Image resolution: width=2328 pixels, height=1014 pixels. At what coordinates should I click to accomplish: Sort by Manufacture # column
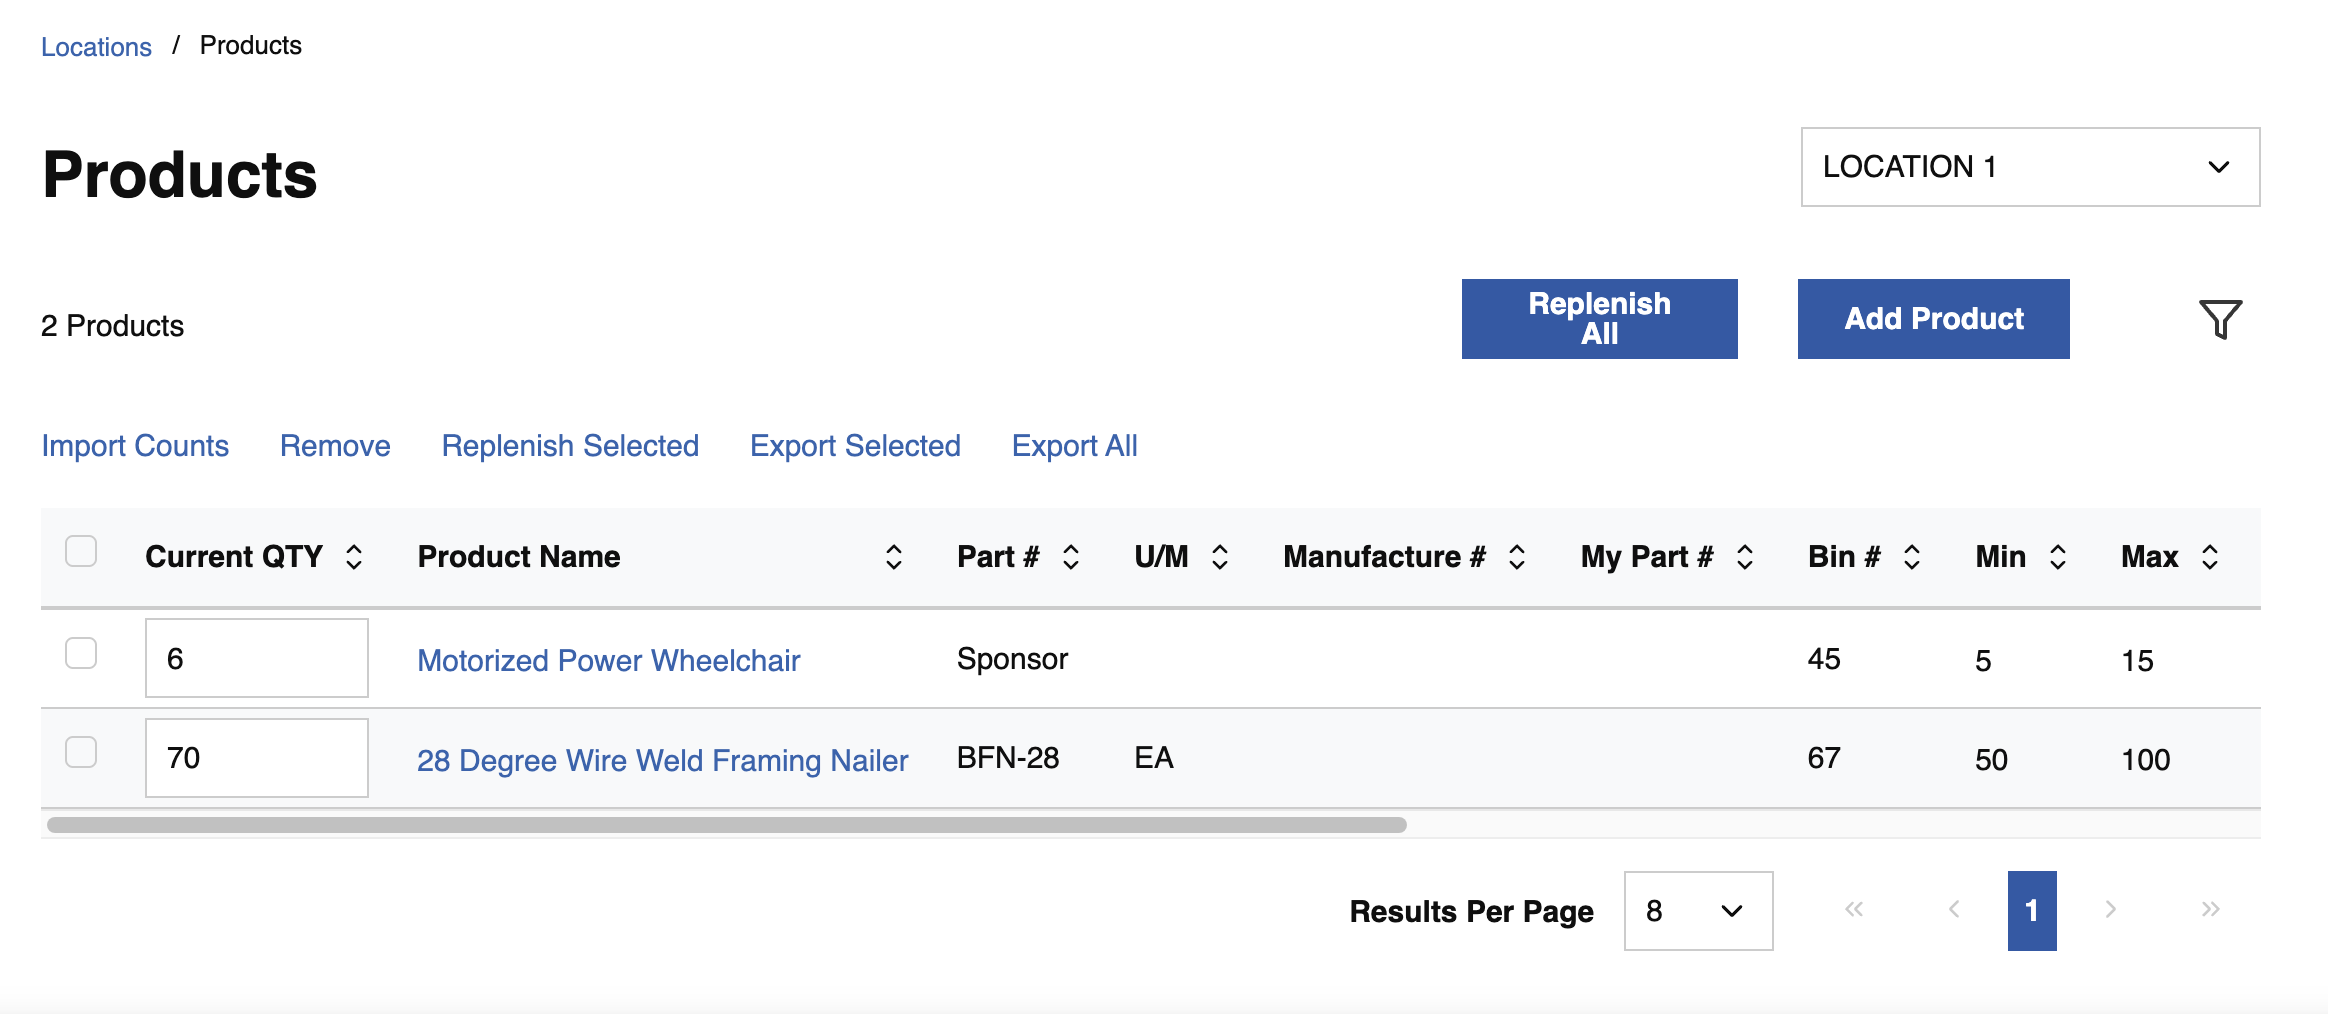pos(1516,556)
